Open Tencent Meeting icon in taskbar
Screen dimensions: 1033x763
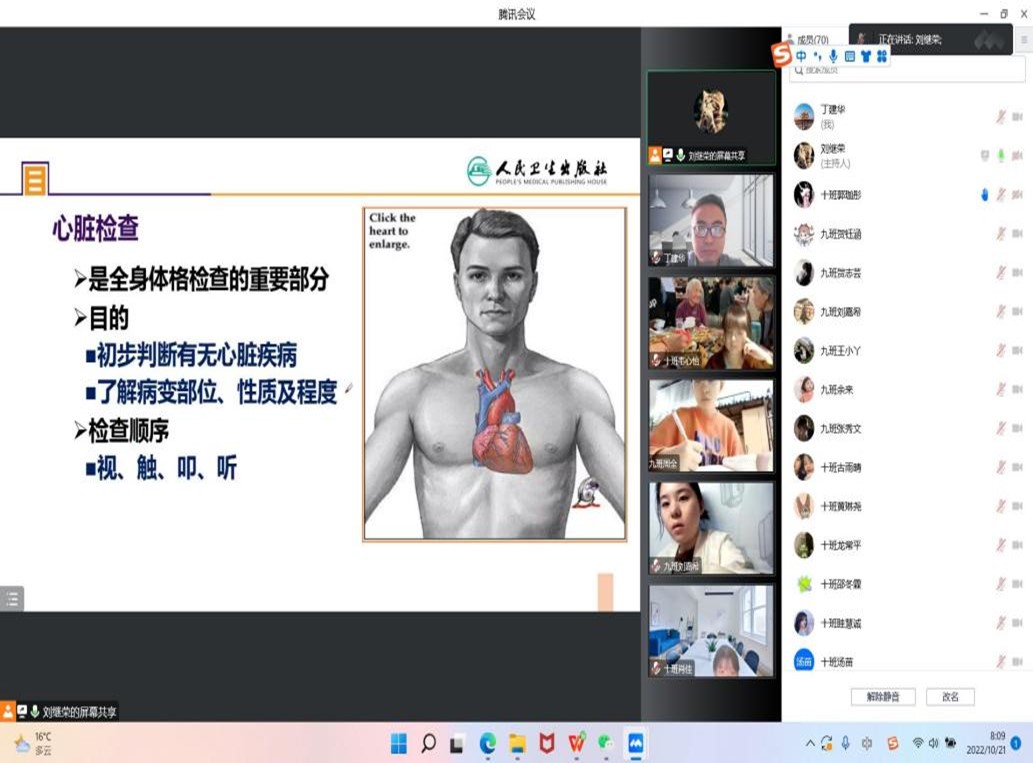[634, 743]
